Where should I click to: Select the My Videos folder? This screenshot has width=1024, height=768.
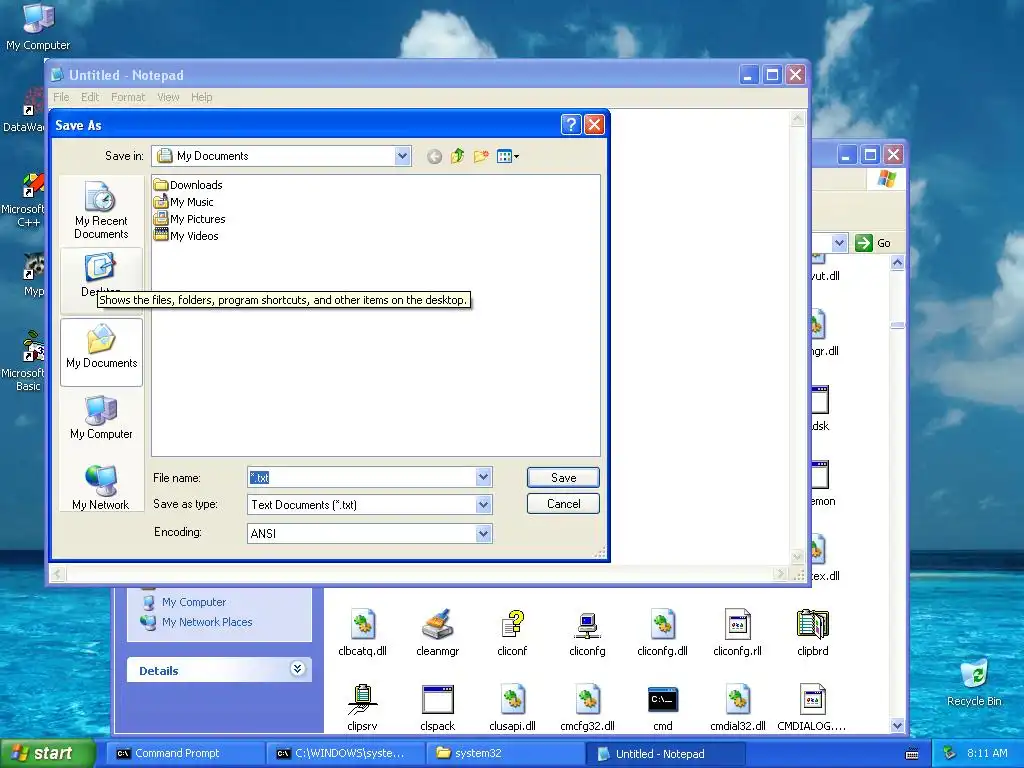point(186,236)
